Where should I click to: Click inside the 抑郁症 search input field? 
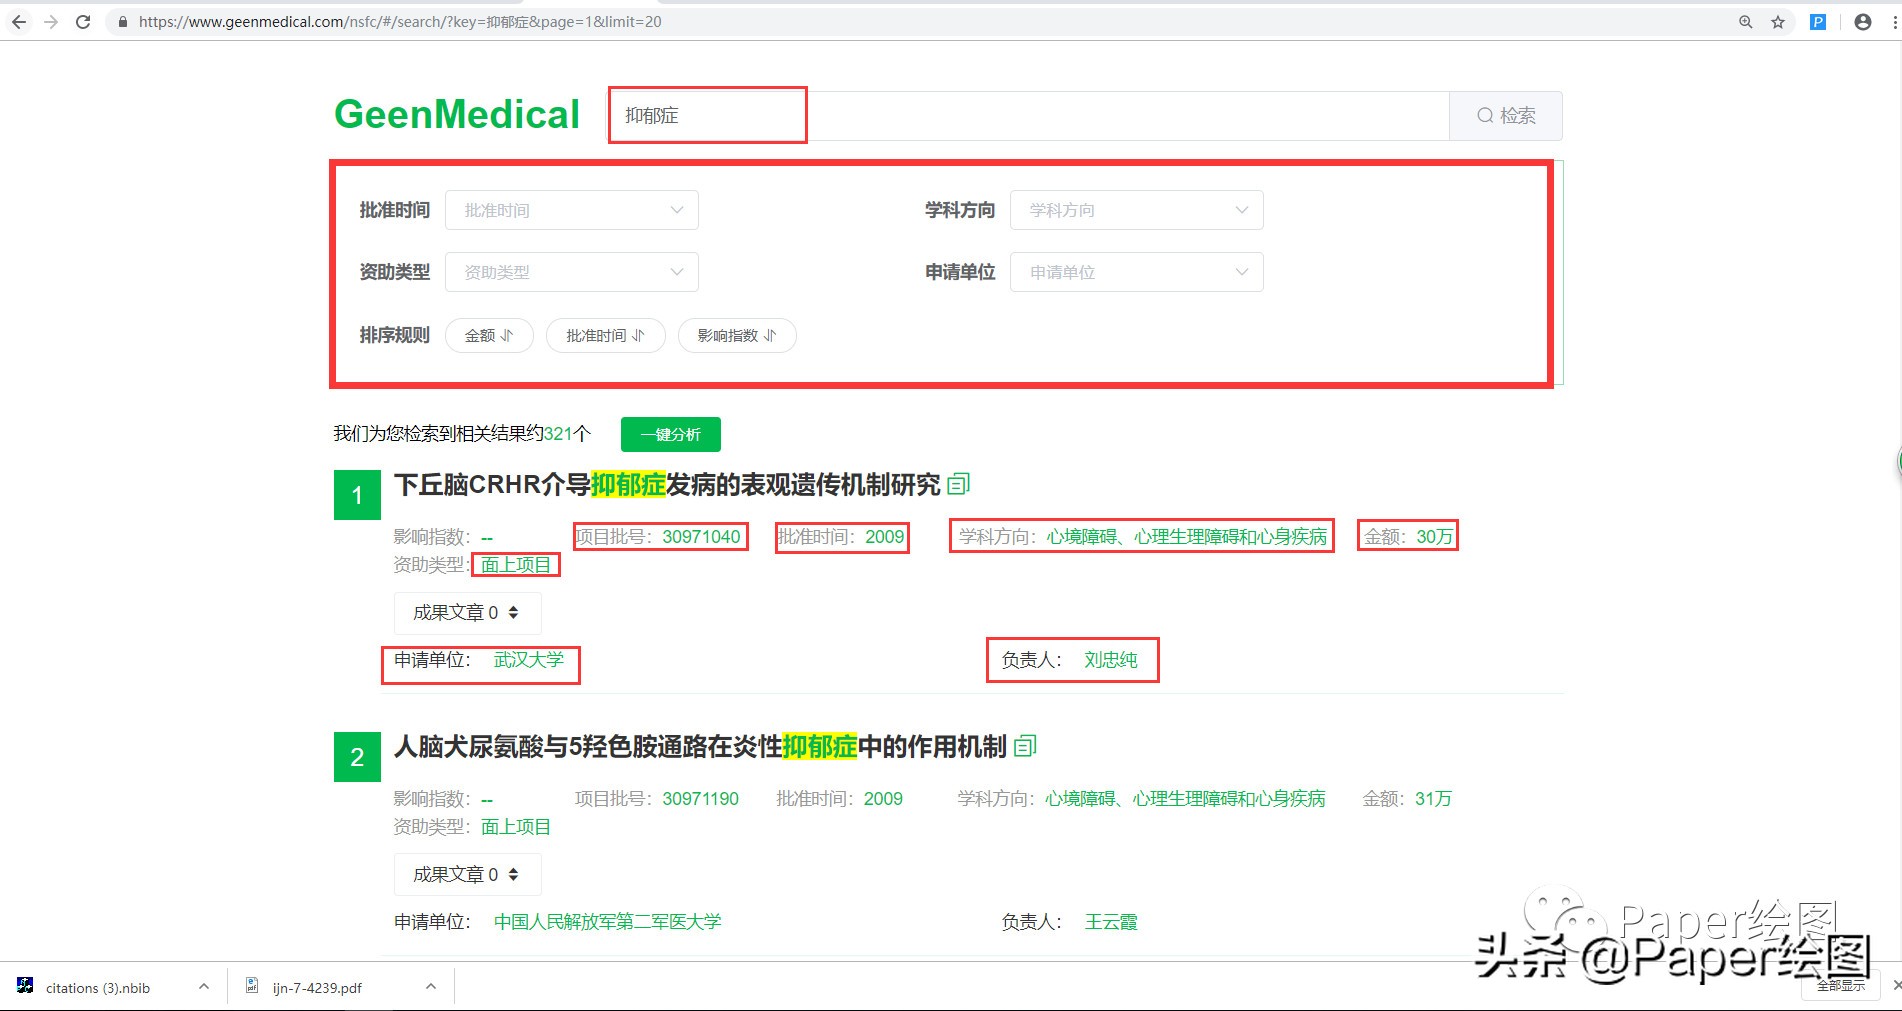(x=707, y=115)
